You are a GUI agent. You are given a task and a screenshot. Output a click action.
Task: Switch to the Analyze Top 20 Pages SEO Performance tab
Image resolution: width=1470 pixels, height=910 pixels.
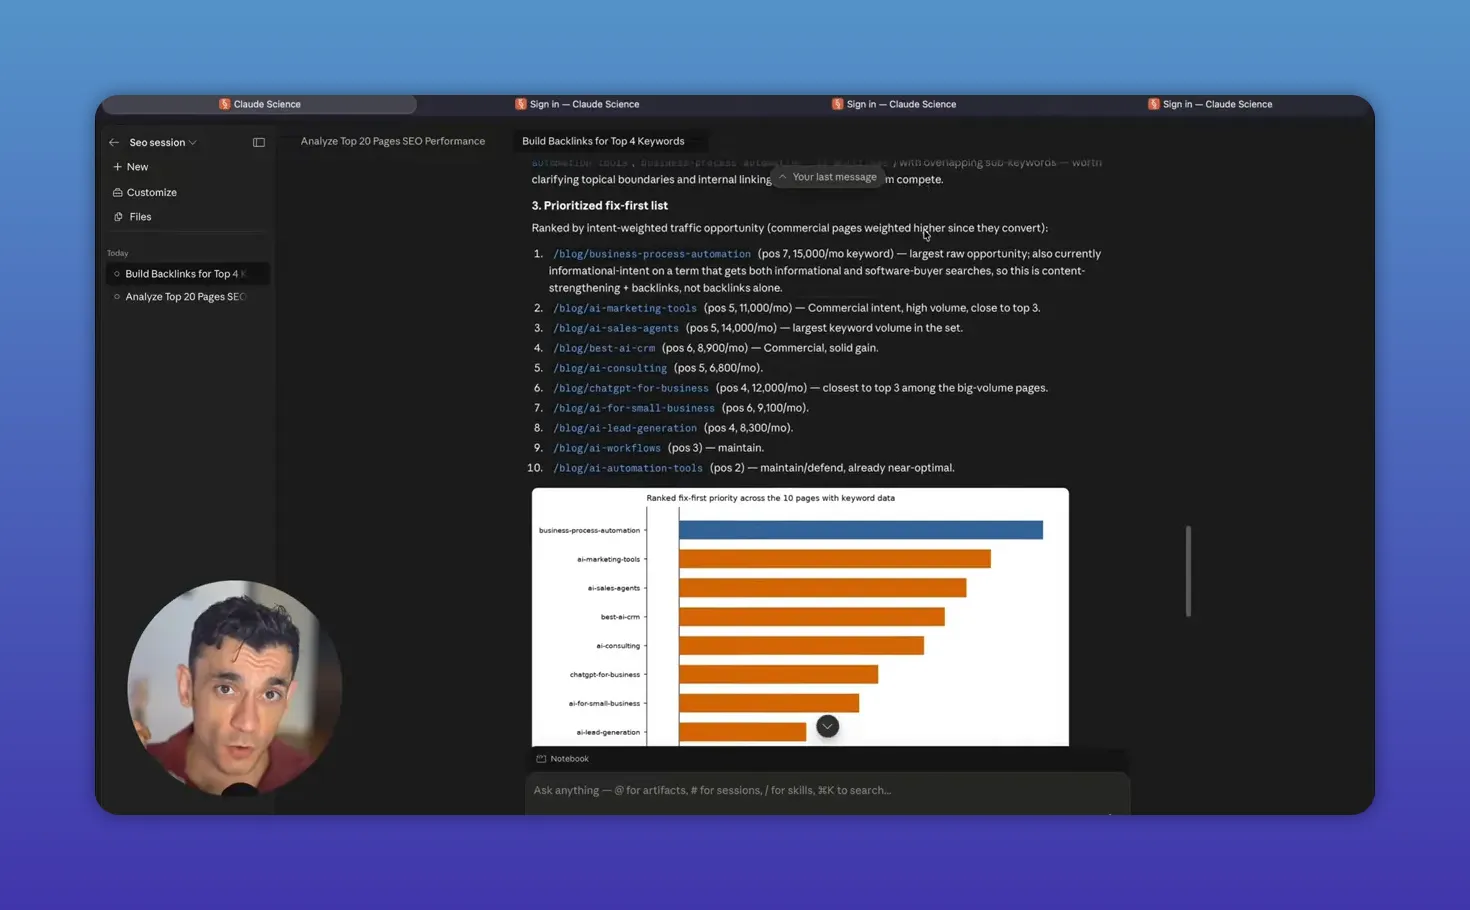click(x=393, y=141)
